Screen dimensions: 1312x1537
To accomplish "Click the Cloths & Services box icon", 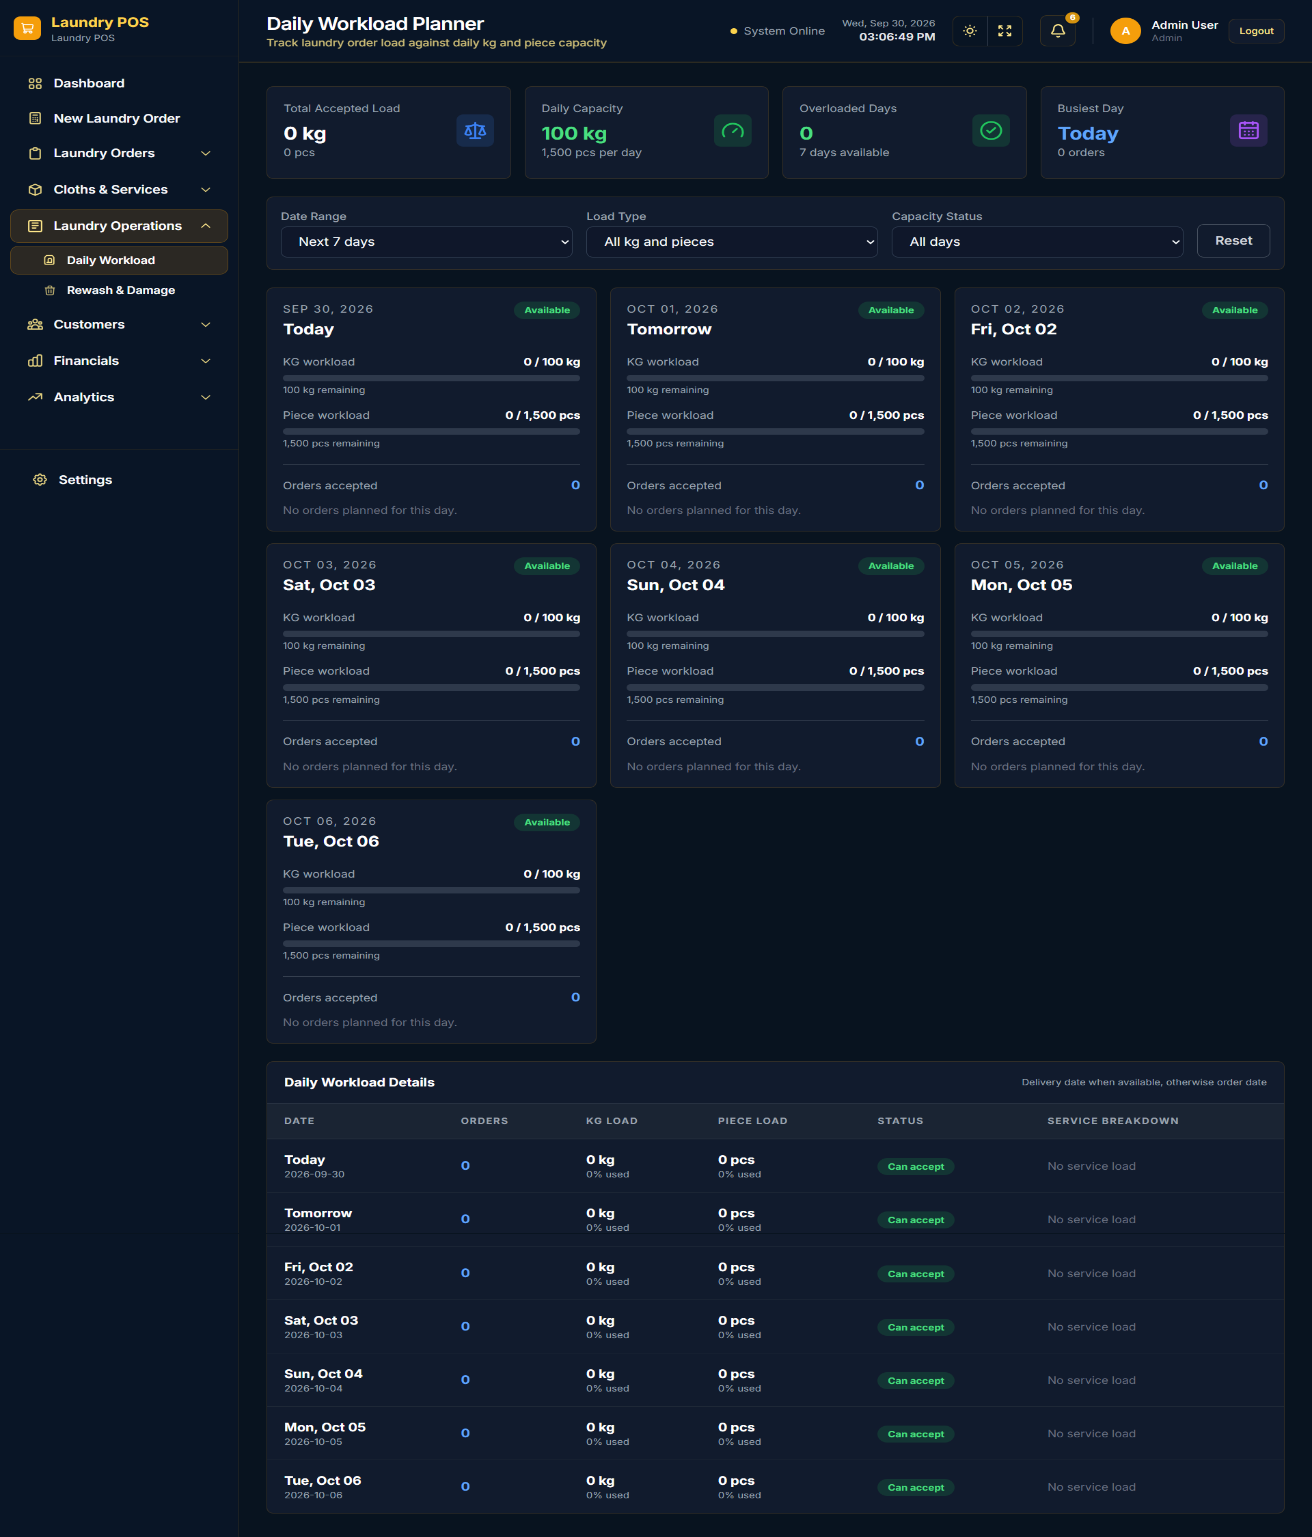I will click(x=35, y=190).
